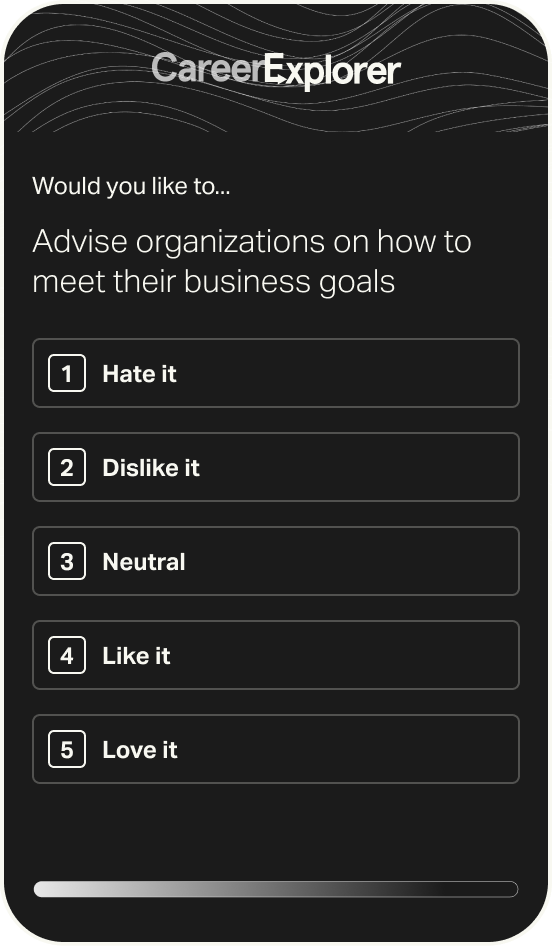Pick the 'Love it' option

tap(276, 750)
